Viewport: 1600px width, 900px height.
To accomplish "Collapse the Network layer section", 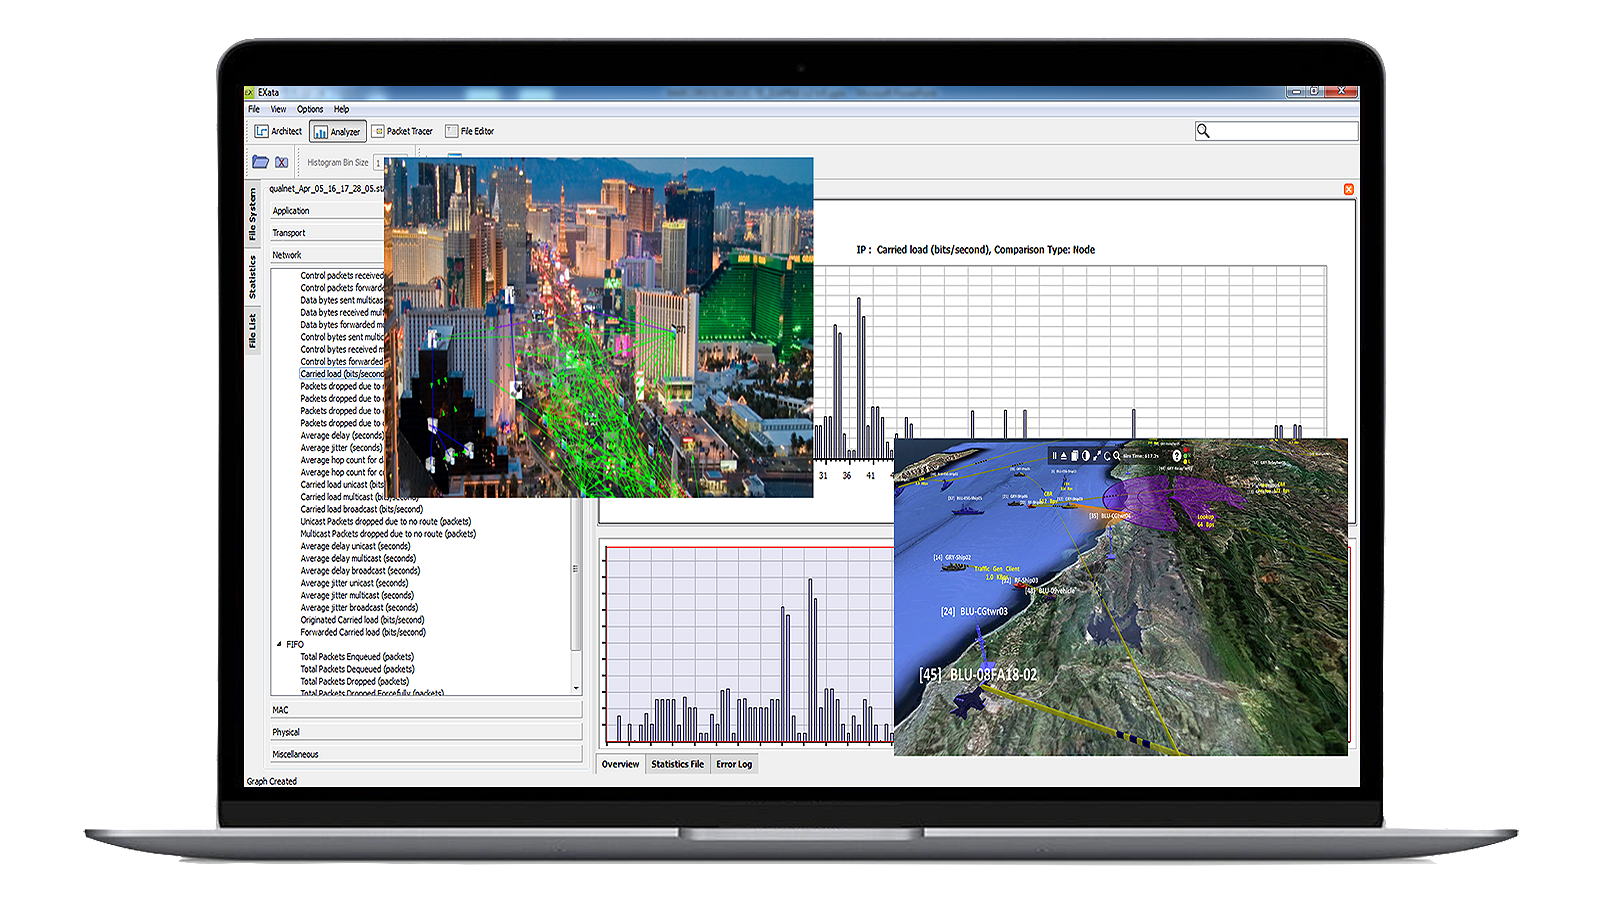I will [327, 255].
